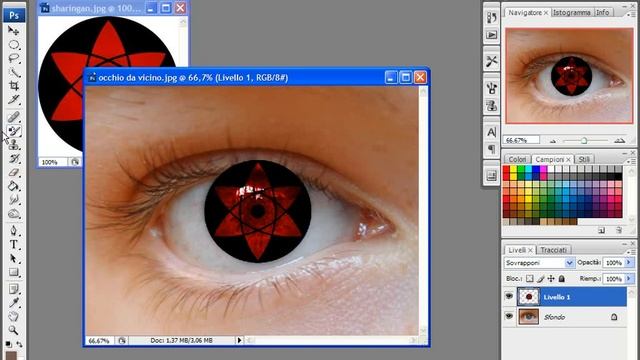Screen dimensions: 640x360
Task: Select the Notes tool
Action: pyautogui.click(x=13, y=289)
